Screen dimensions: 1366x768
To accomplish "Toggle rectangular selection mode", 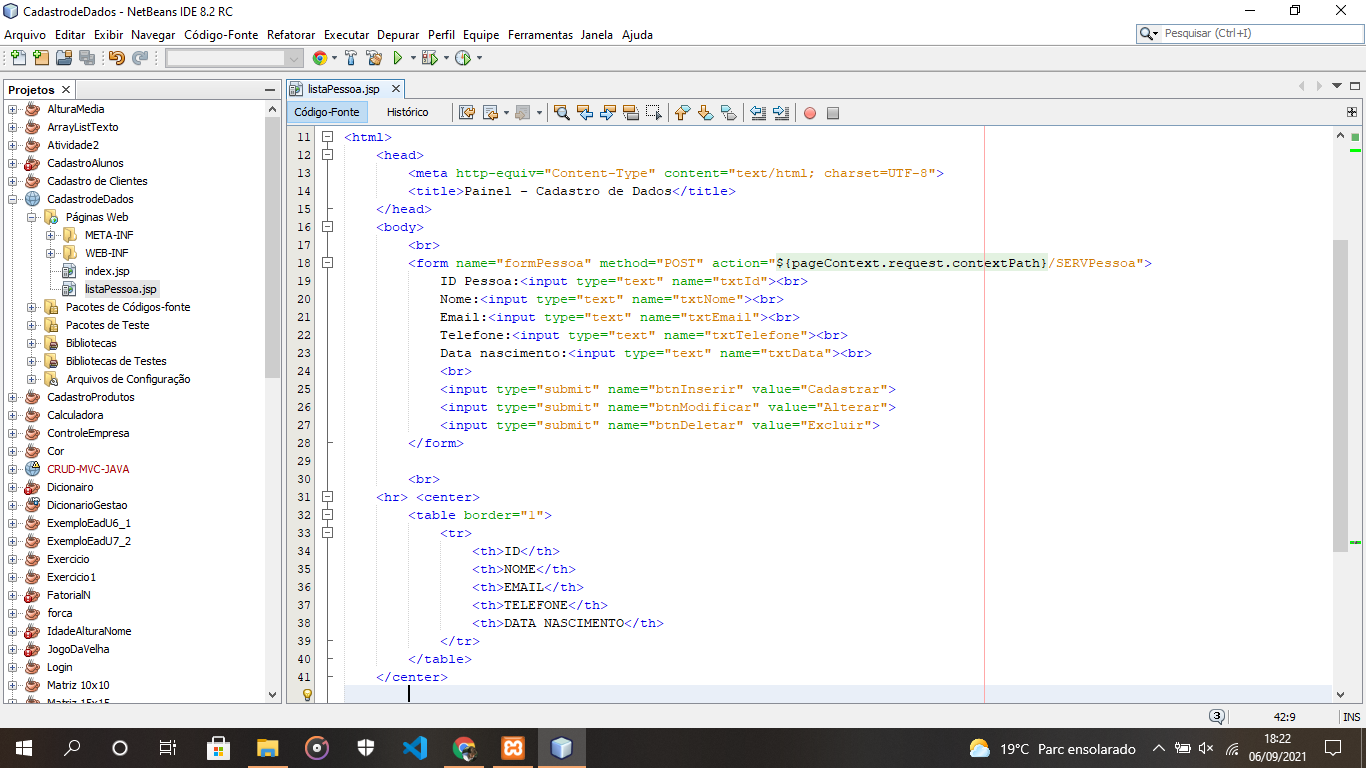I will pyautogui.click(x=654, y=113).
